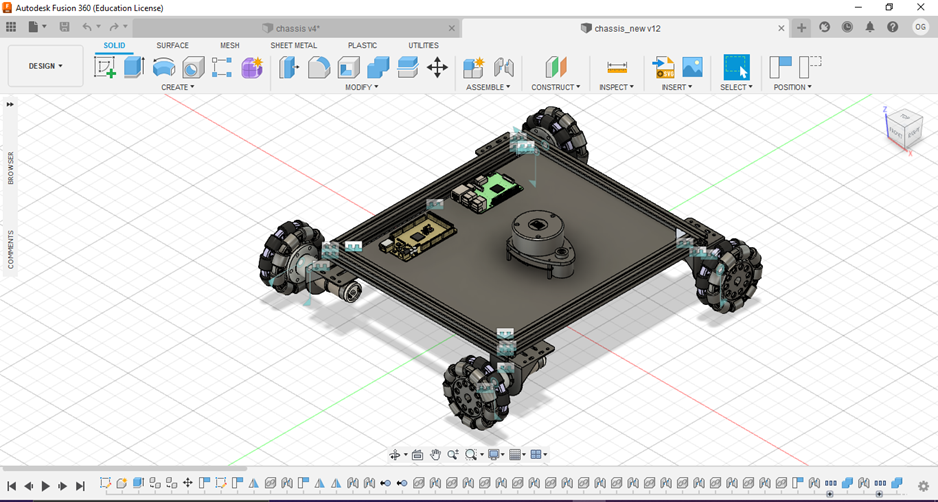Open the INSERT dropdown menu
938x502 pixels.
677,87
